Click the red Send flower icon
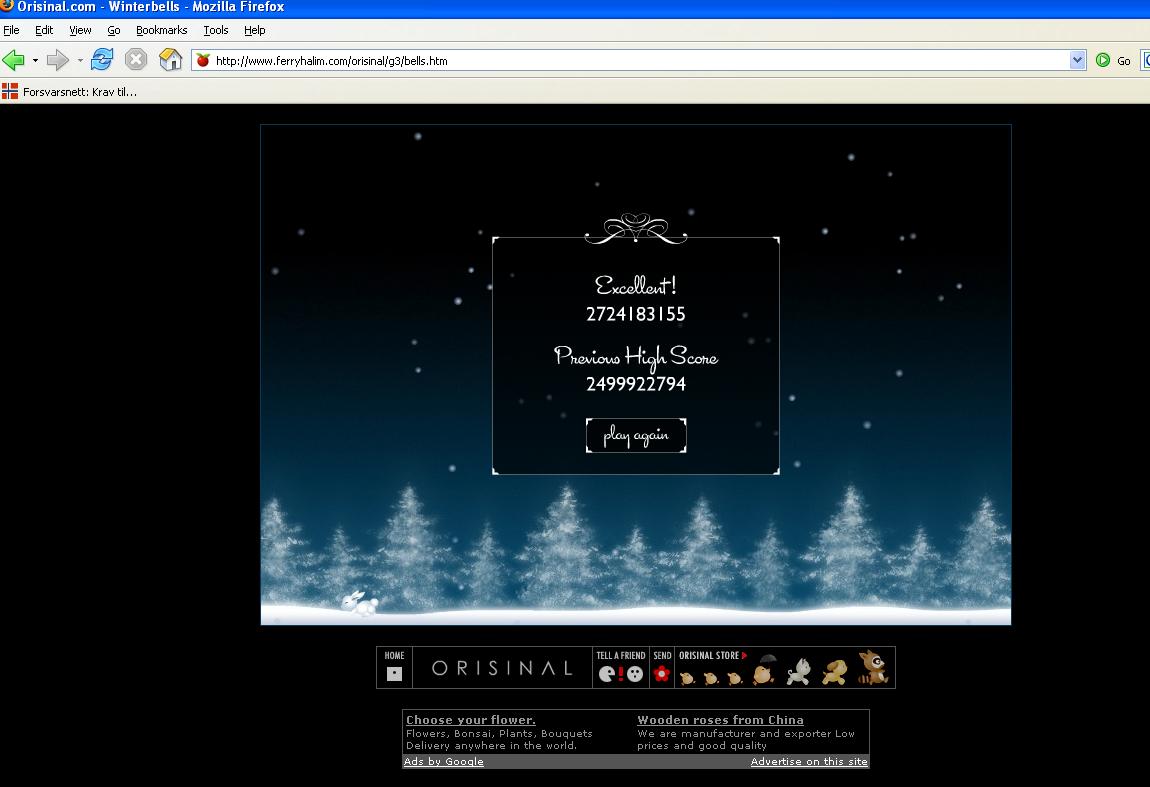The width and height of the screenshot is (1150, 787). click(662, 673)
